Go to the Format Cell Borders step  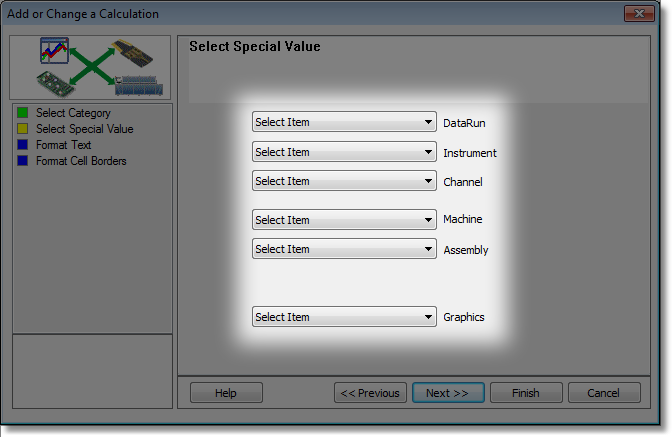tap(81, 161)
